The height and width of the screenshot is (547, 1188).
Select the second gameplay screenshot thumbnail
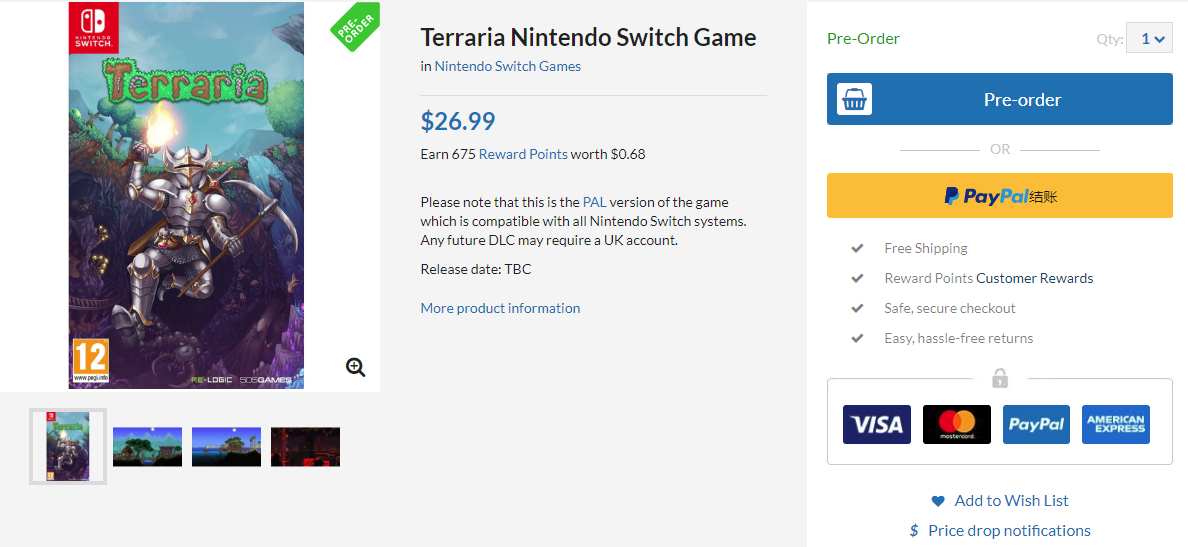(226, 447)
